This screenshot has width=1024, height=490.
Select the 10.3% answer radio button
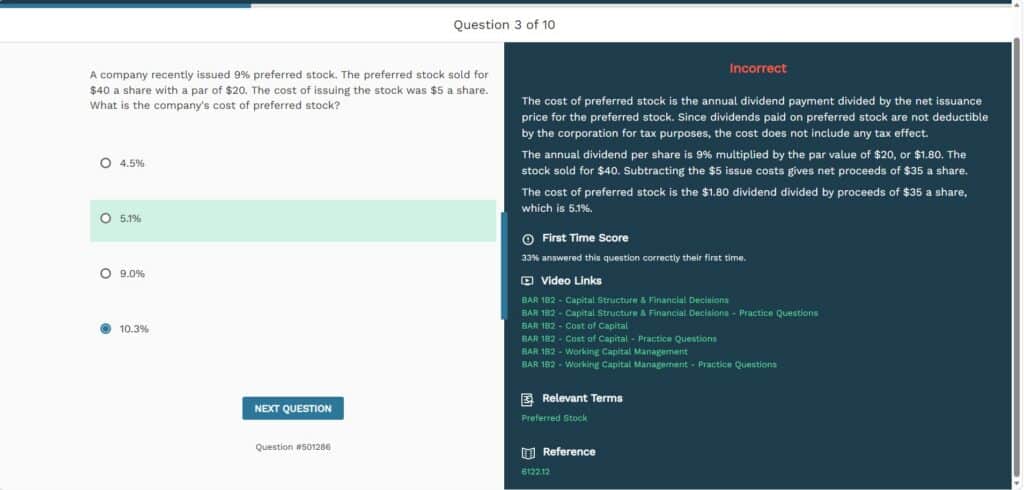click(x=106, y=329)
